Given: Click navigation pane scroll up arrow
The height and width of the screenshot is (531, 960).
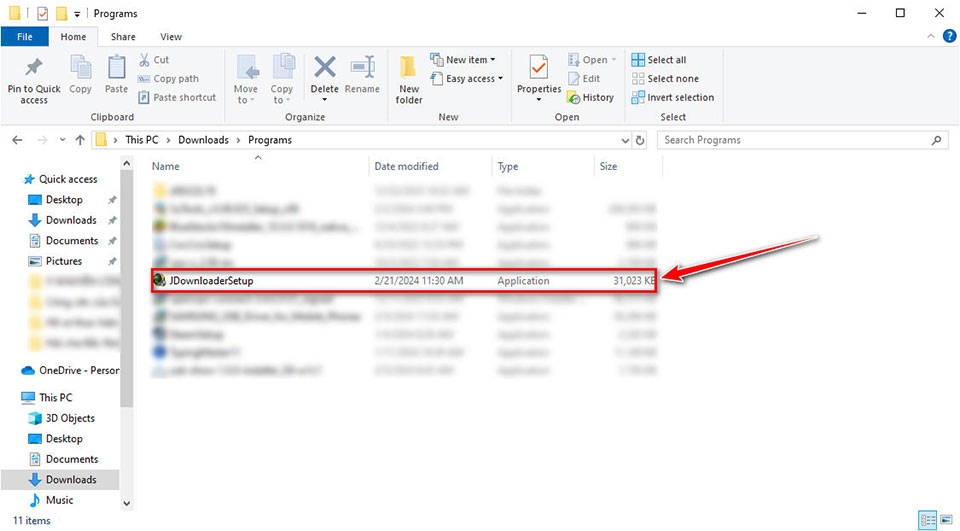Looking at the screenshot, I should [127, 164].
